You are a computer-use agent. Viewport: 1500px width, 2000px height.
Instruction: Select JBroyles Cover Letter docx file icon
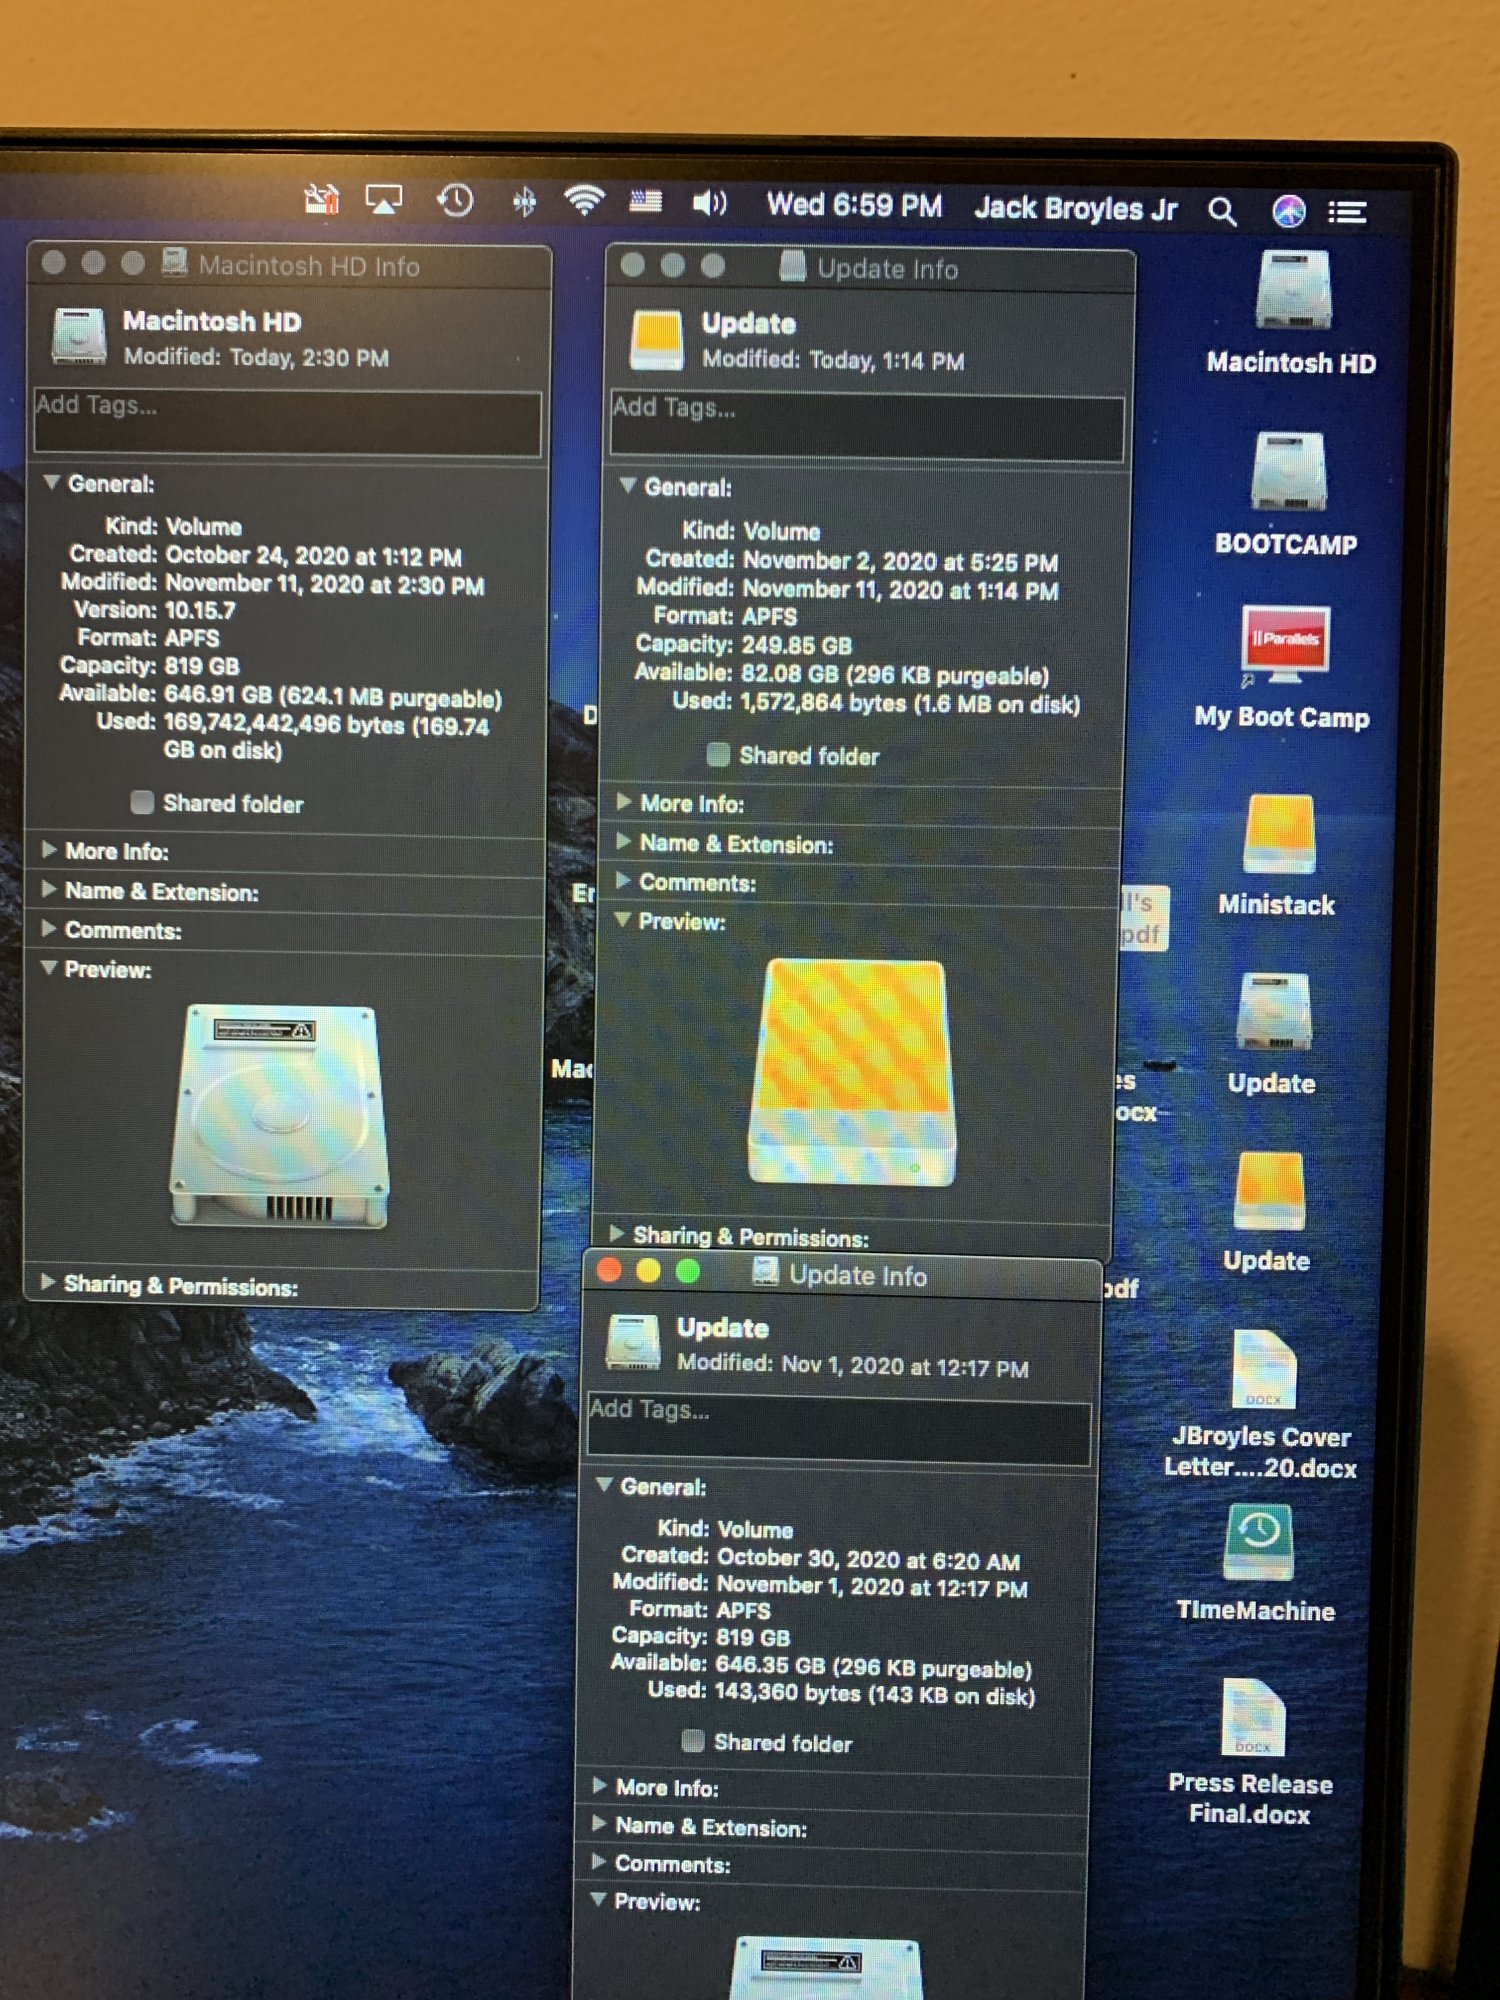(1265, 1370)
